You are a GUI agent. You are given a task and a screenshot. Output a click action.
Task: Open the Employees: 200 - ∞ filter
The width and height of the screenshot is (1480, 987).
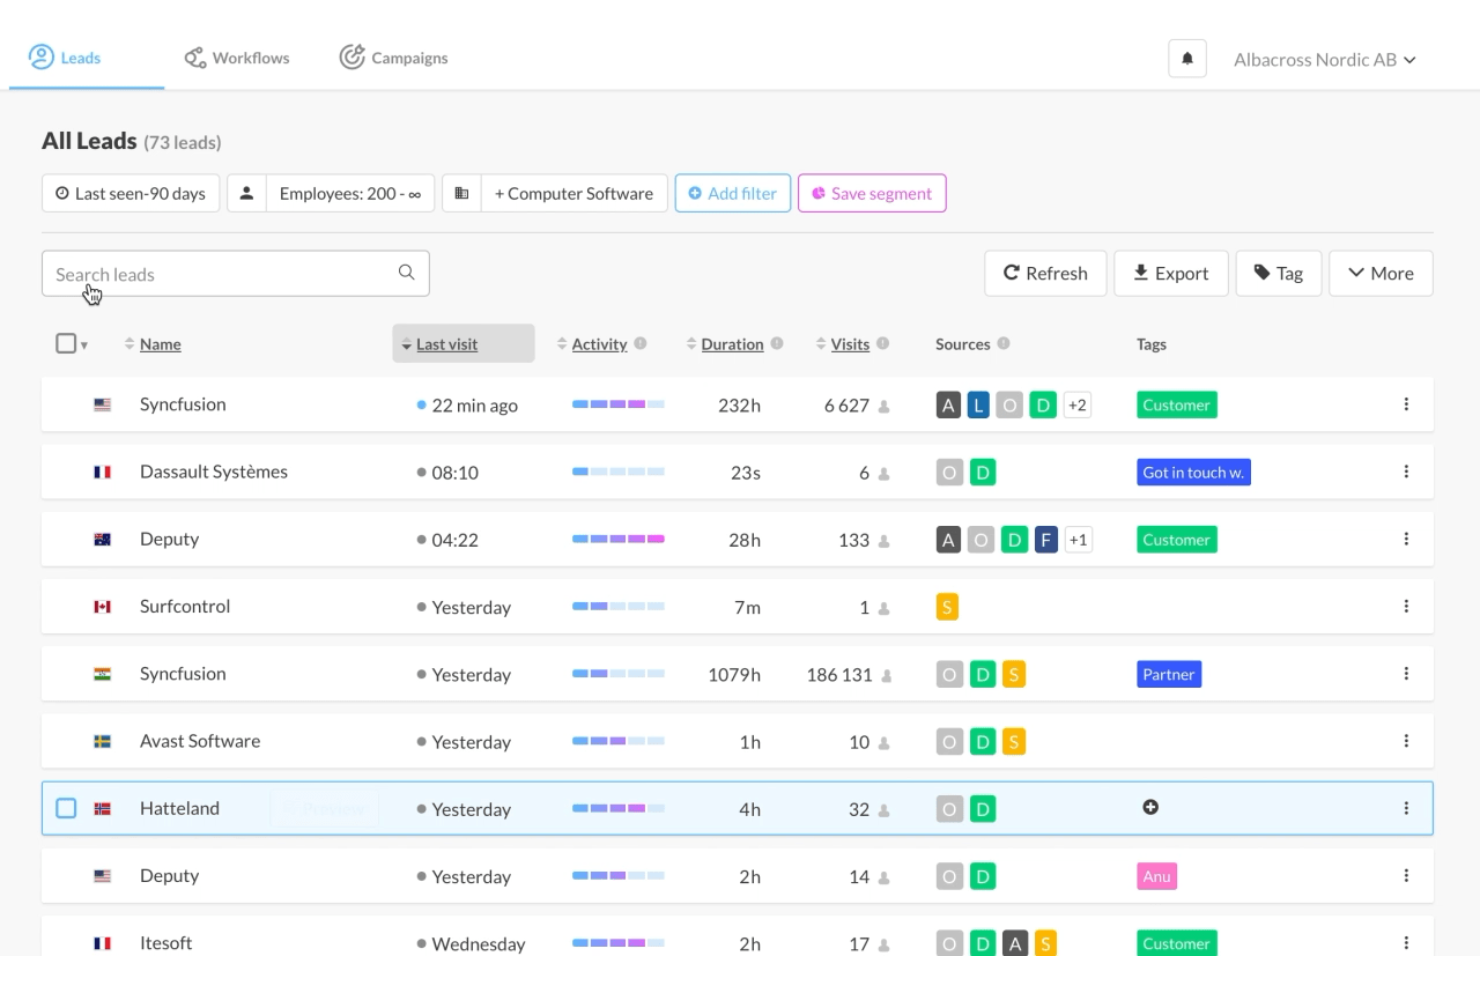(349, 193)
